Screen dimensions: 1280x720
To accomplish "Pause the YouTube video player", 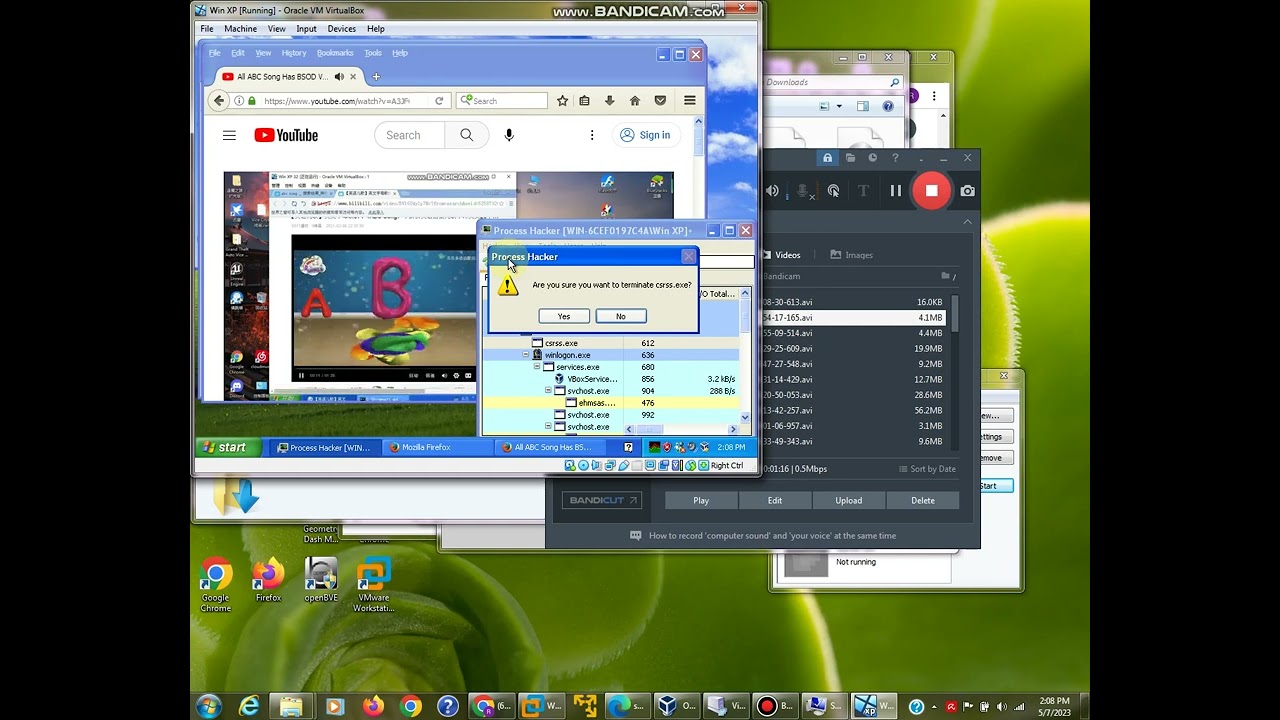I will (301, 376).
